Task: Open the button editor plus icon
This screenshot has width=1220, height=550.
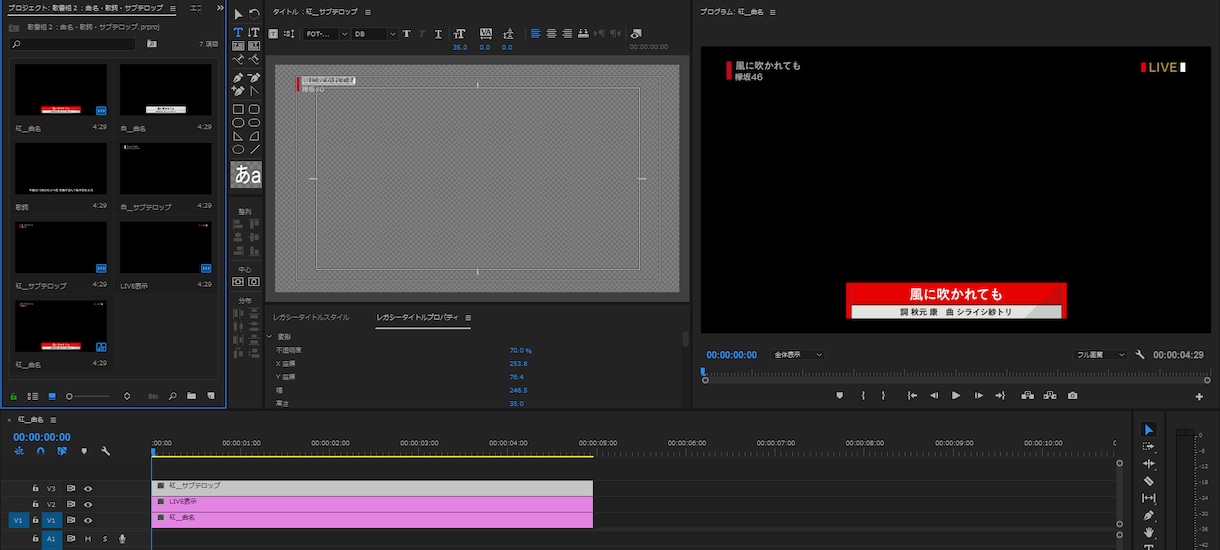Action: tap(1199, 396)
